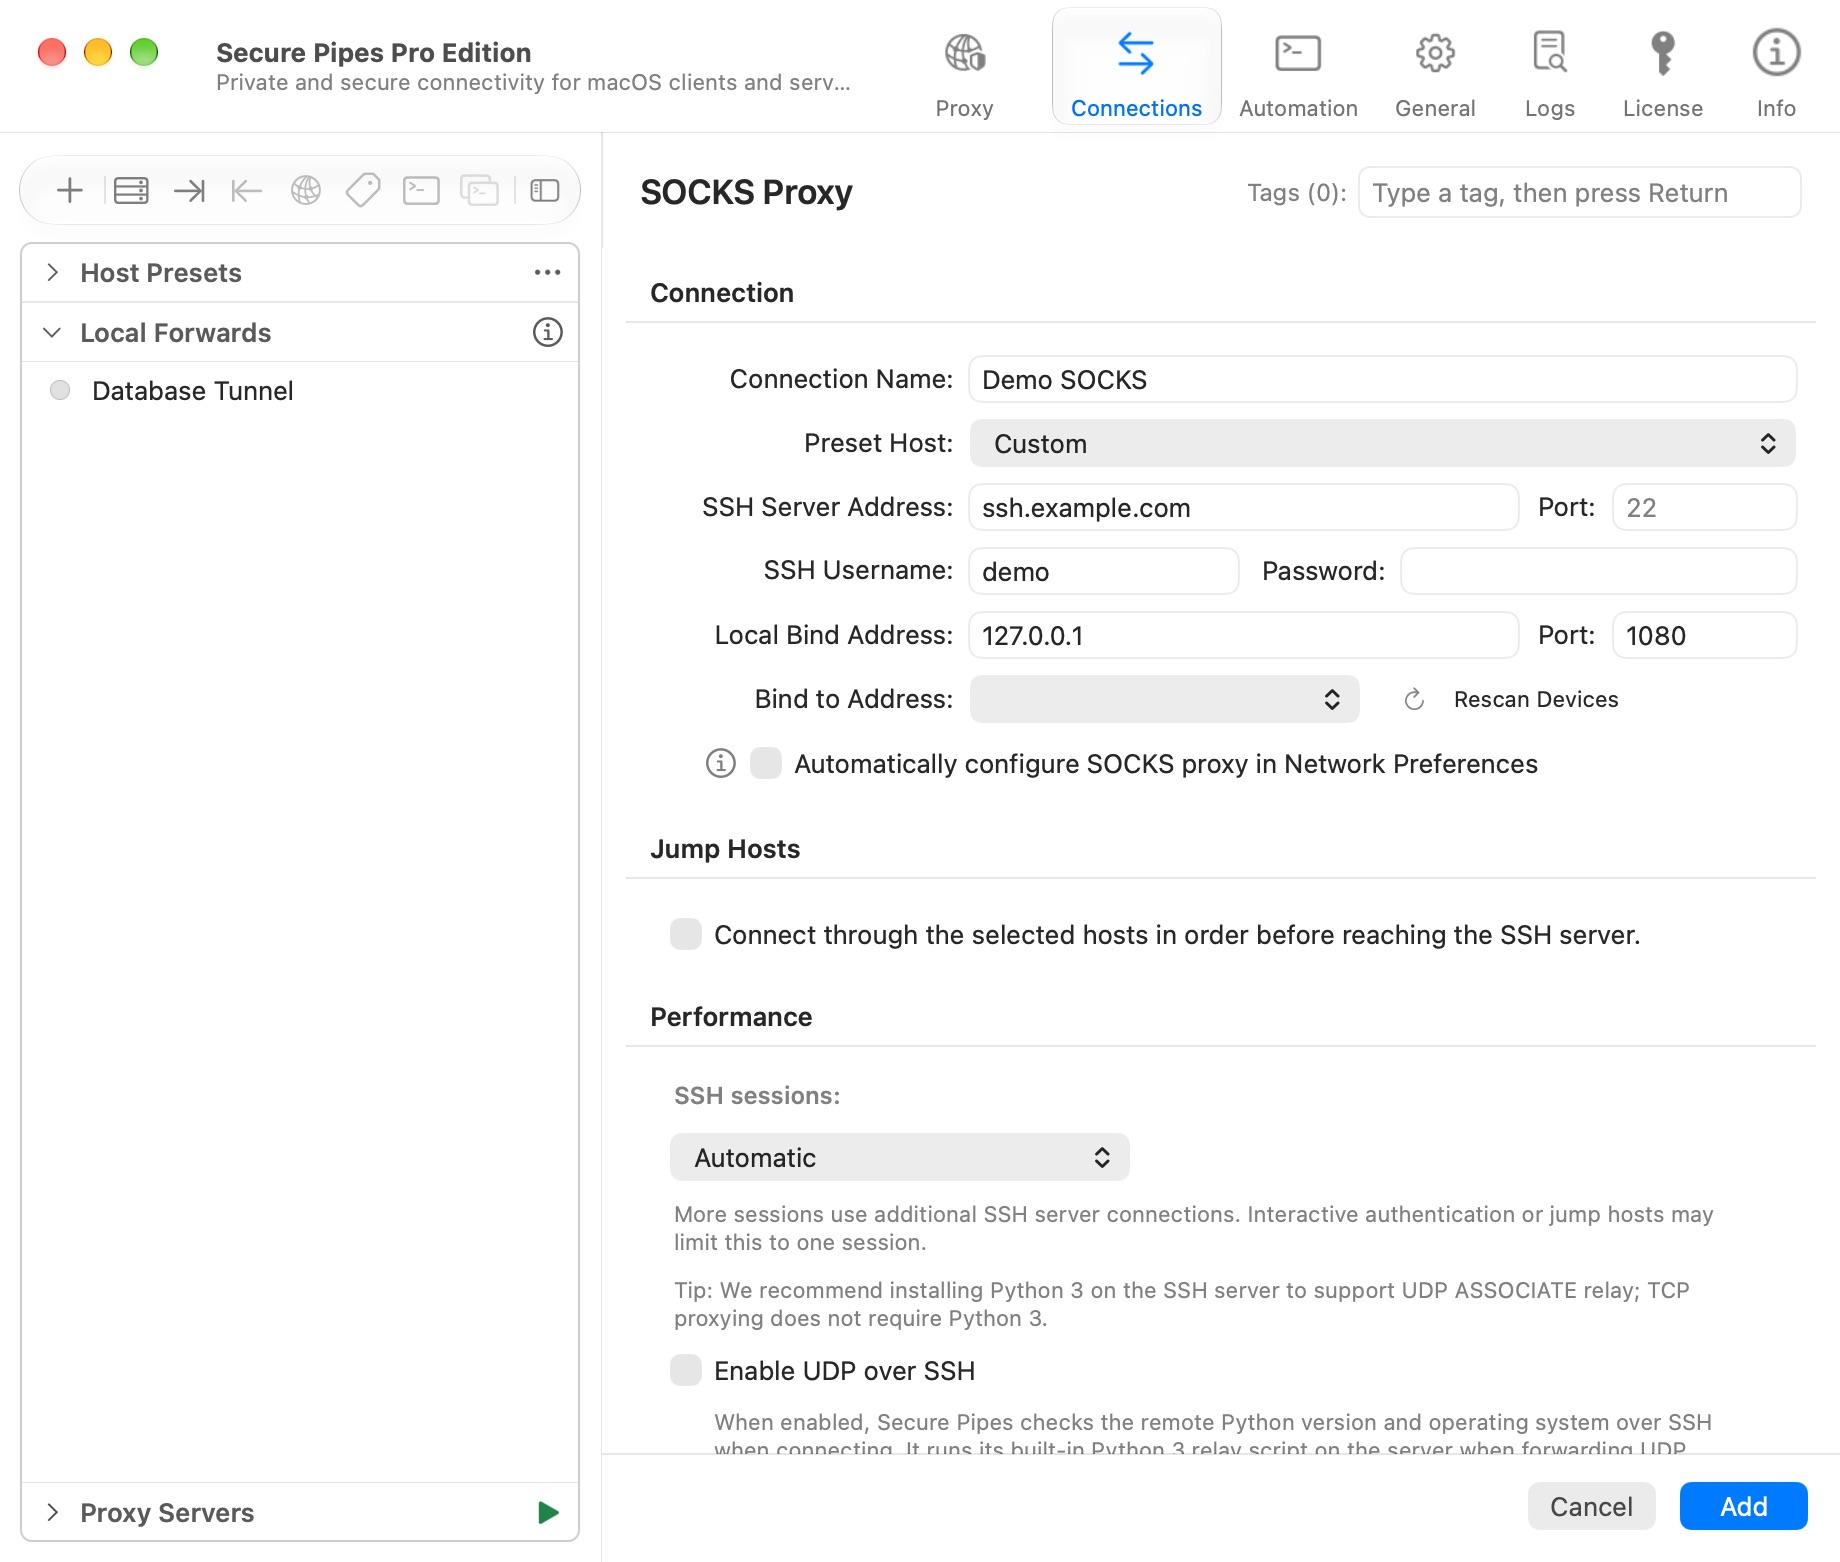Click the Local Bind Port 1080 field

pos(1705,635)
